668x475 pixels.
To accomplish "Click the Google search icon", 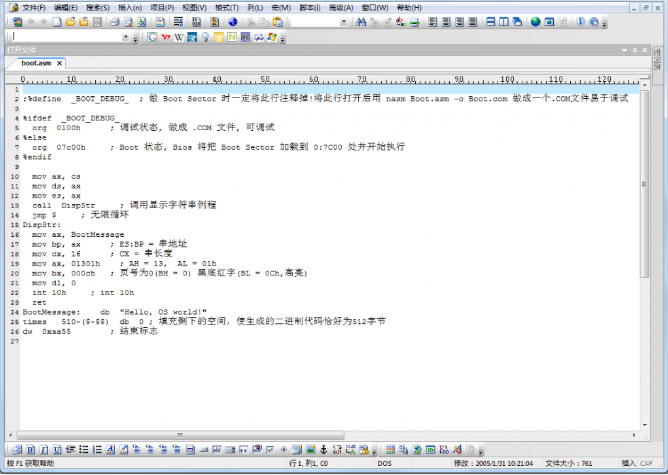I will (152, 37).
